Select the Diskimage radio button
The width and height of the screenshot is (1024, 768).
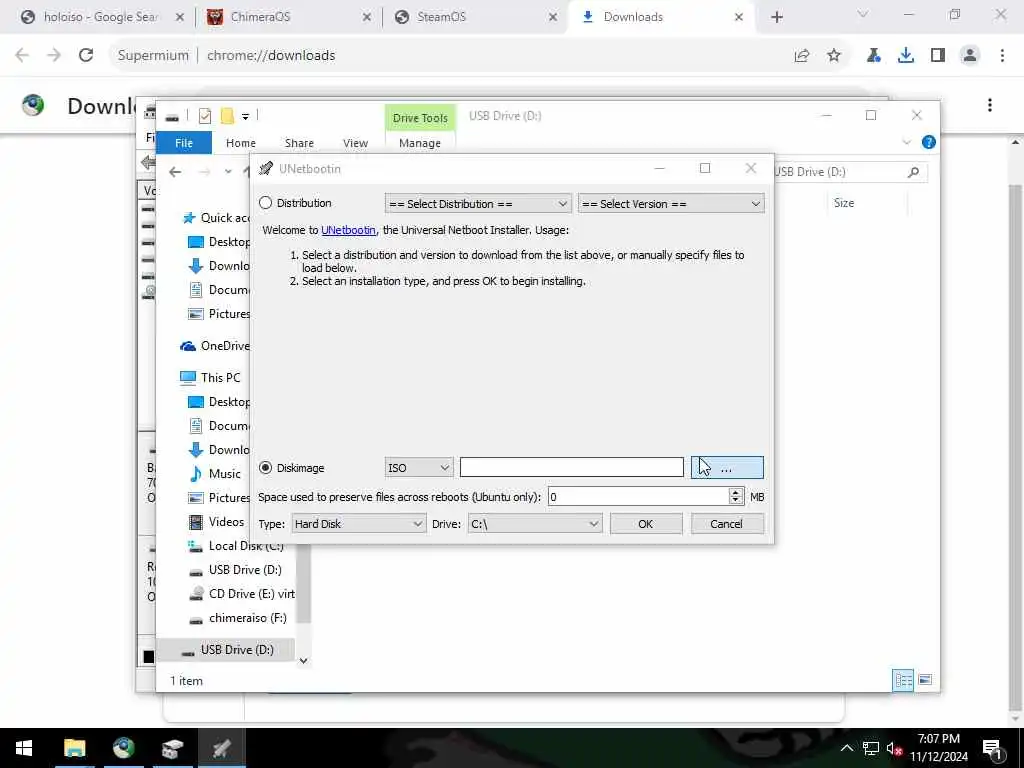[x=265, y=468]
